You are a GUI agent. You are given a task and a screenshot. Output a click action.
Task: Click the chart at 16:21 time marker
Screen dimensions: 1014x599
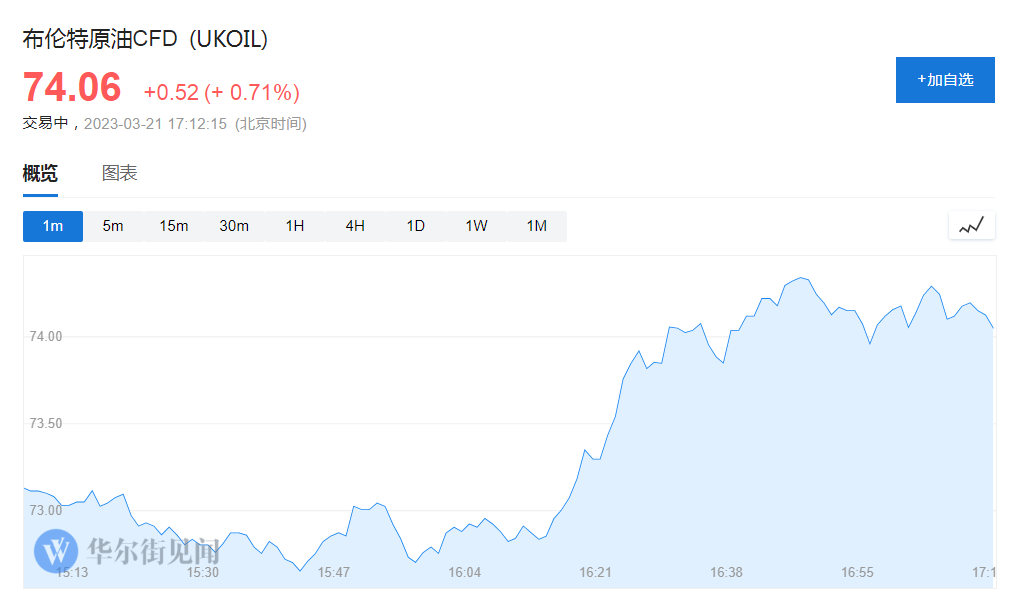[596, 572]
